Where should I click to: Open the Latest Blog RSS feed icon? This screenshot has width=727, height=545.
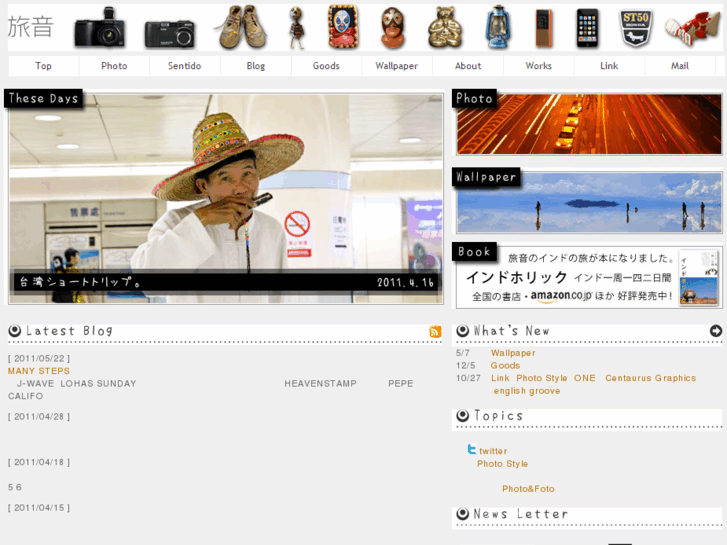click(x=435, y=331)
